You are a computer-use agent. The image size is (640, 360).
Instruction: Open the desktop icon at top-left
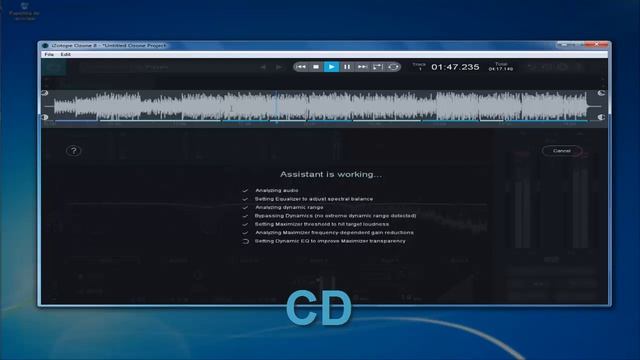click(24, 11)
